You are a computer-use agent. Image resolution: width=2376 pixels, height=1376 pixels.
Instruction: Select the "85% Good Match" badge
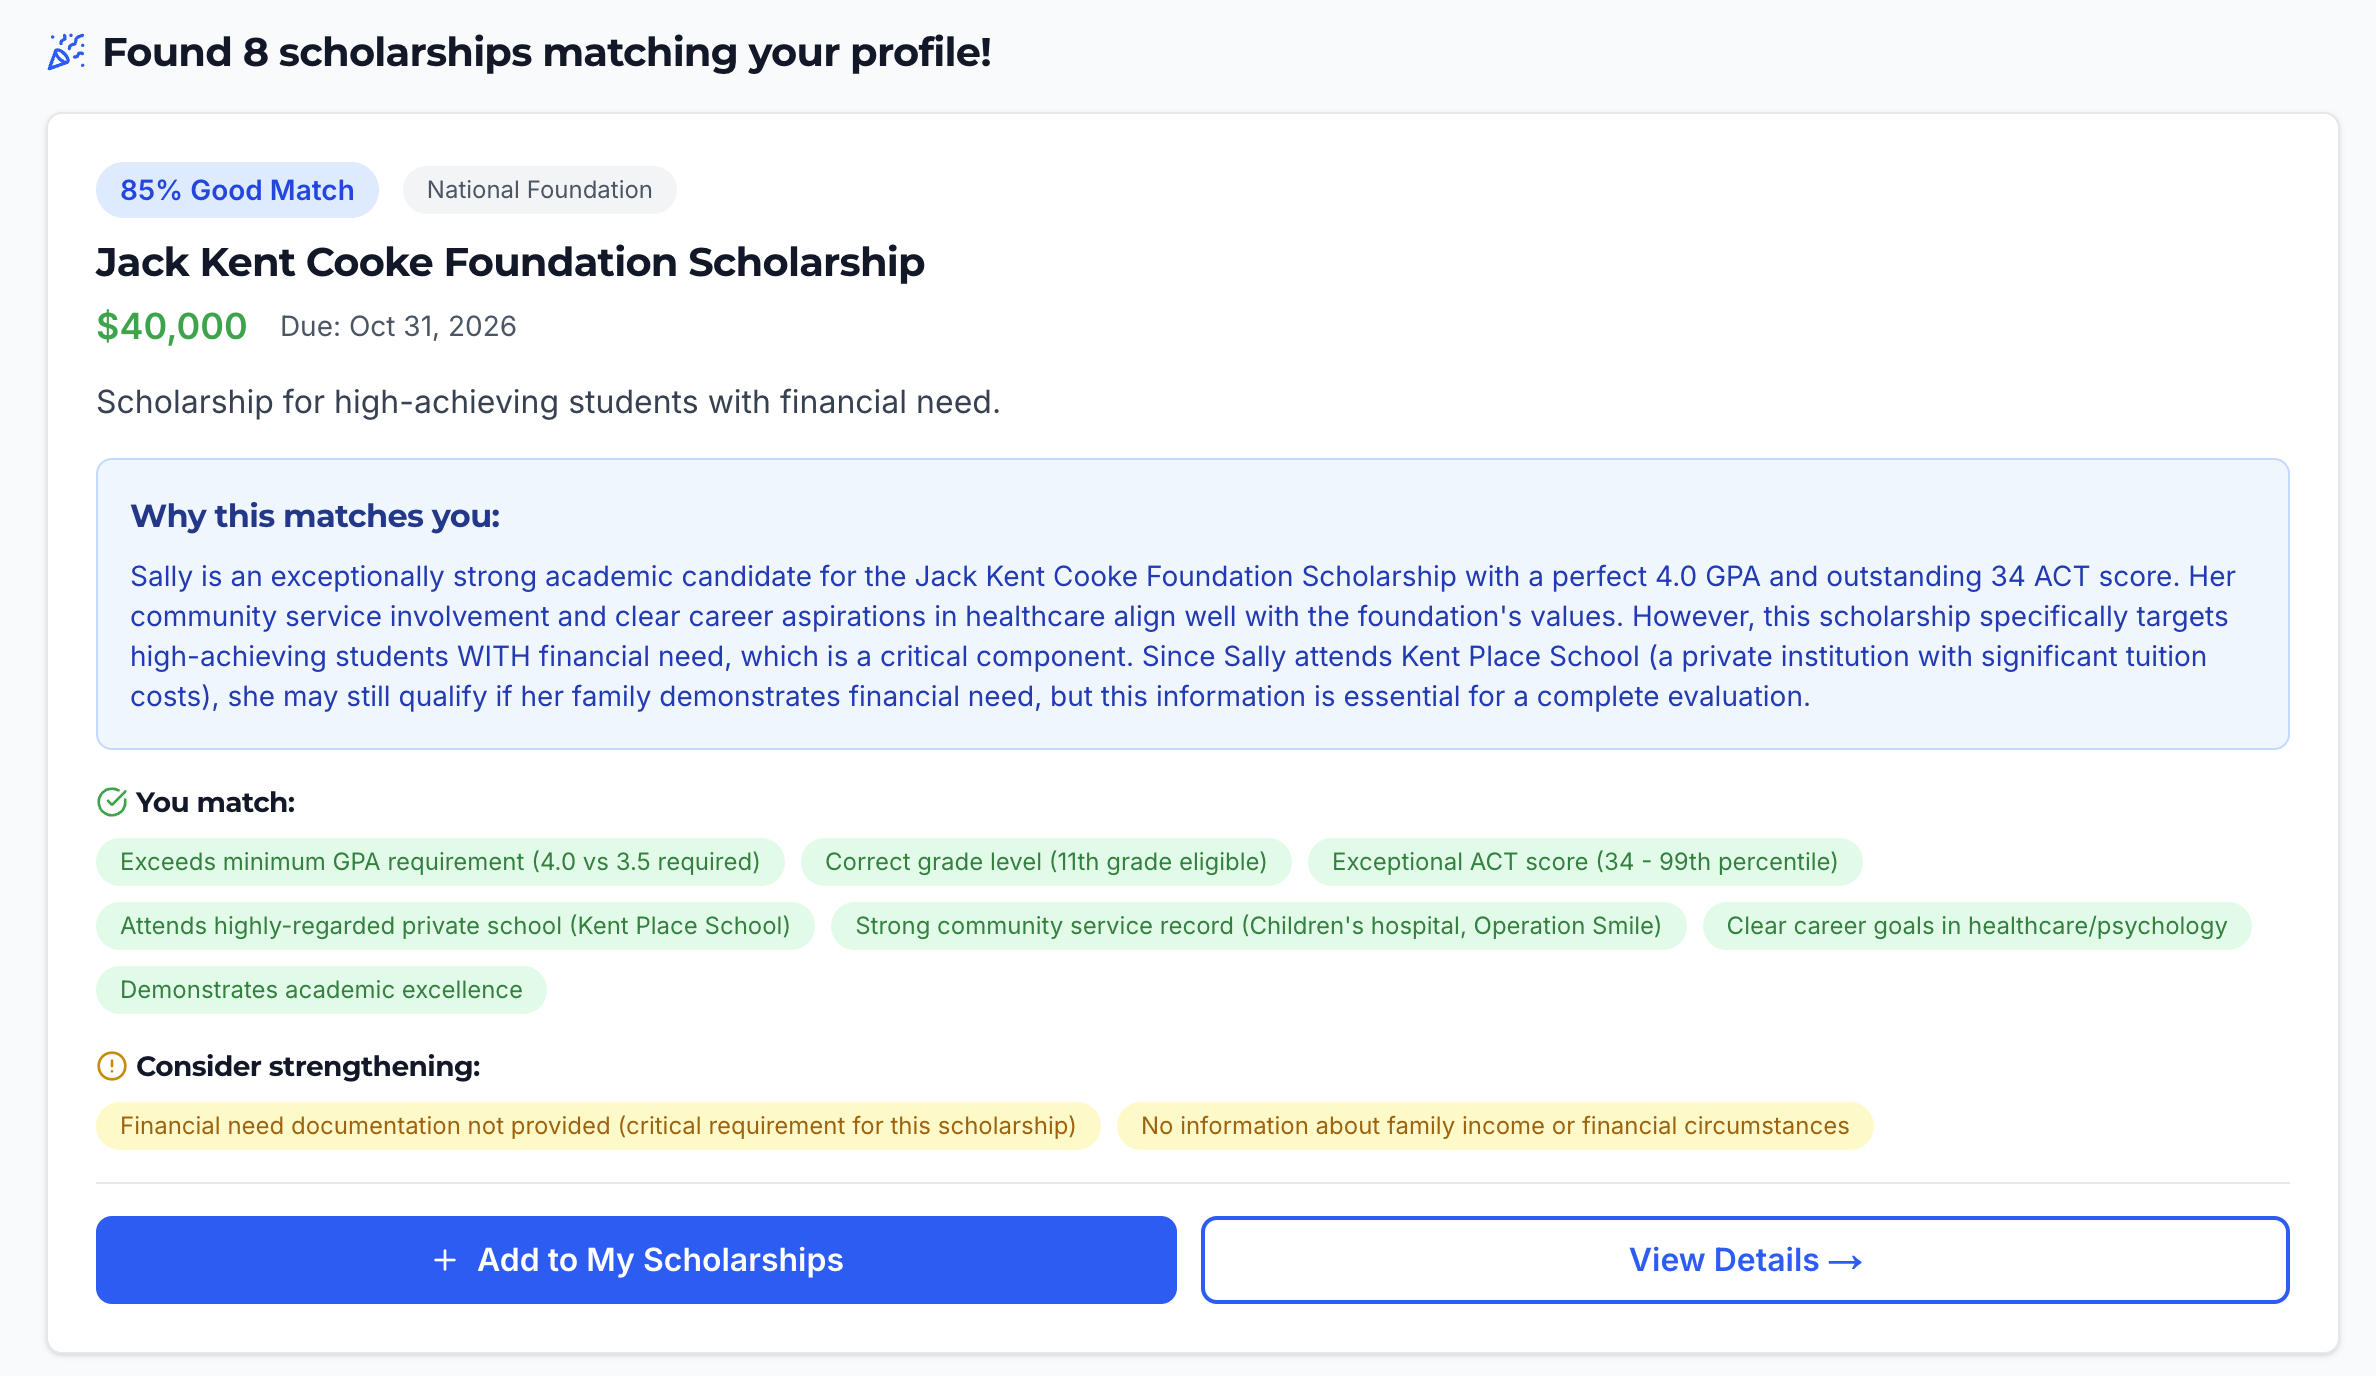(236, 189)
